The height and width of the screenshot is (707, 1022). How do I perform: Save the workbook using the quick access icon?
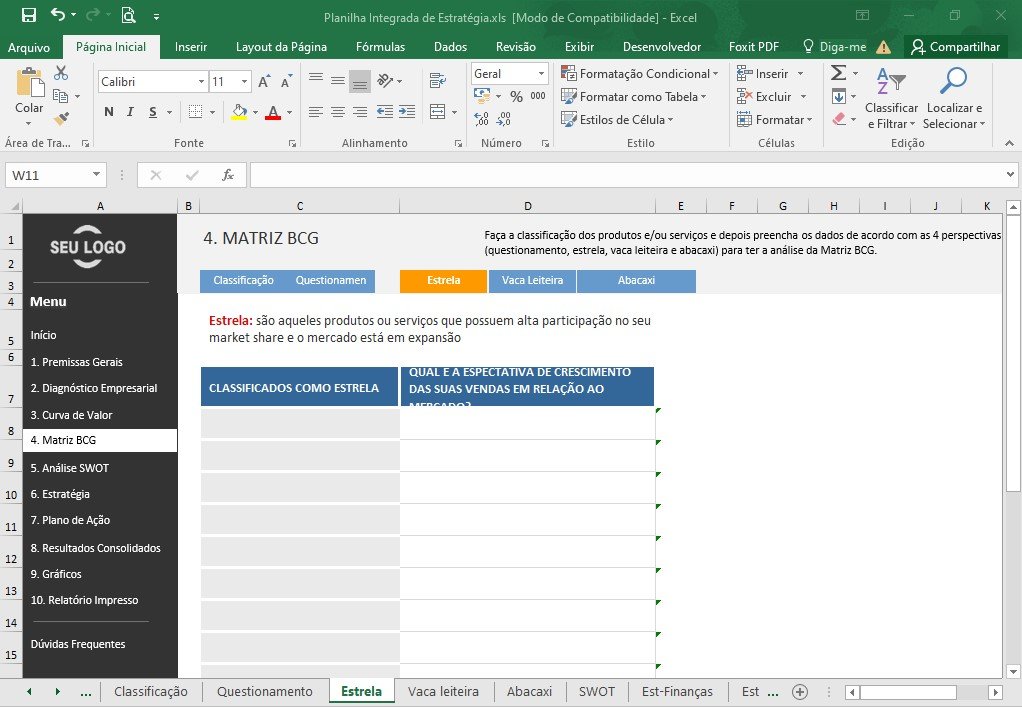pos(29,15)
